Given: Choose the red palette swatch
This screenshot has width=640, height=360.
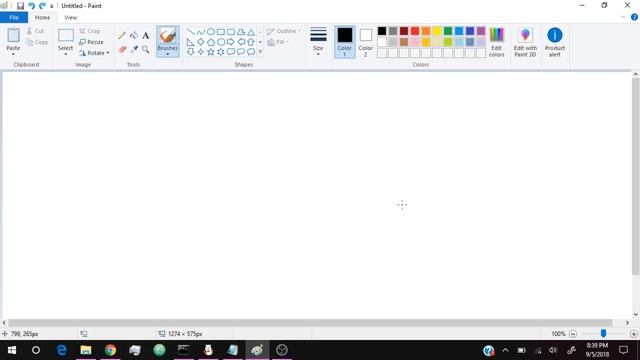Looking at the screenshot, I should coord(415,31).
